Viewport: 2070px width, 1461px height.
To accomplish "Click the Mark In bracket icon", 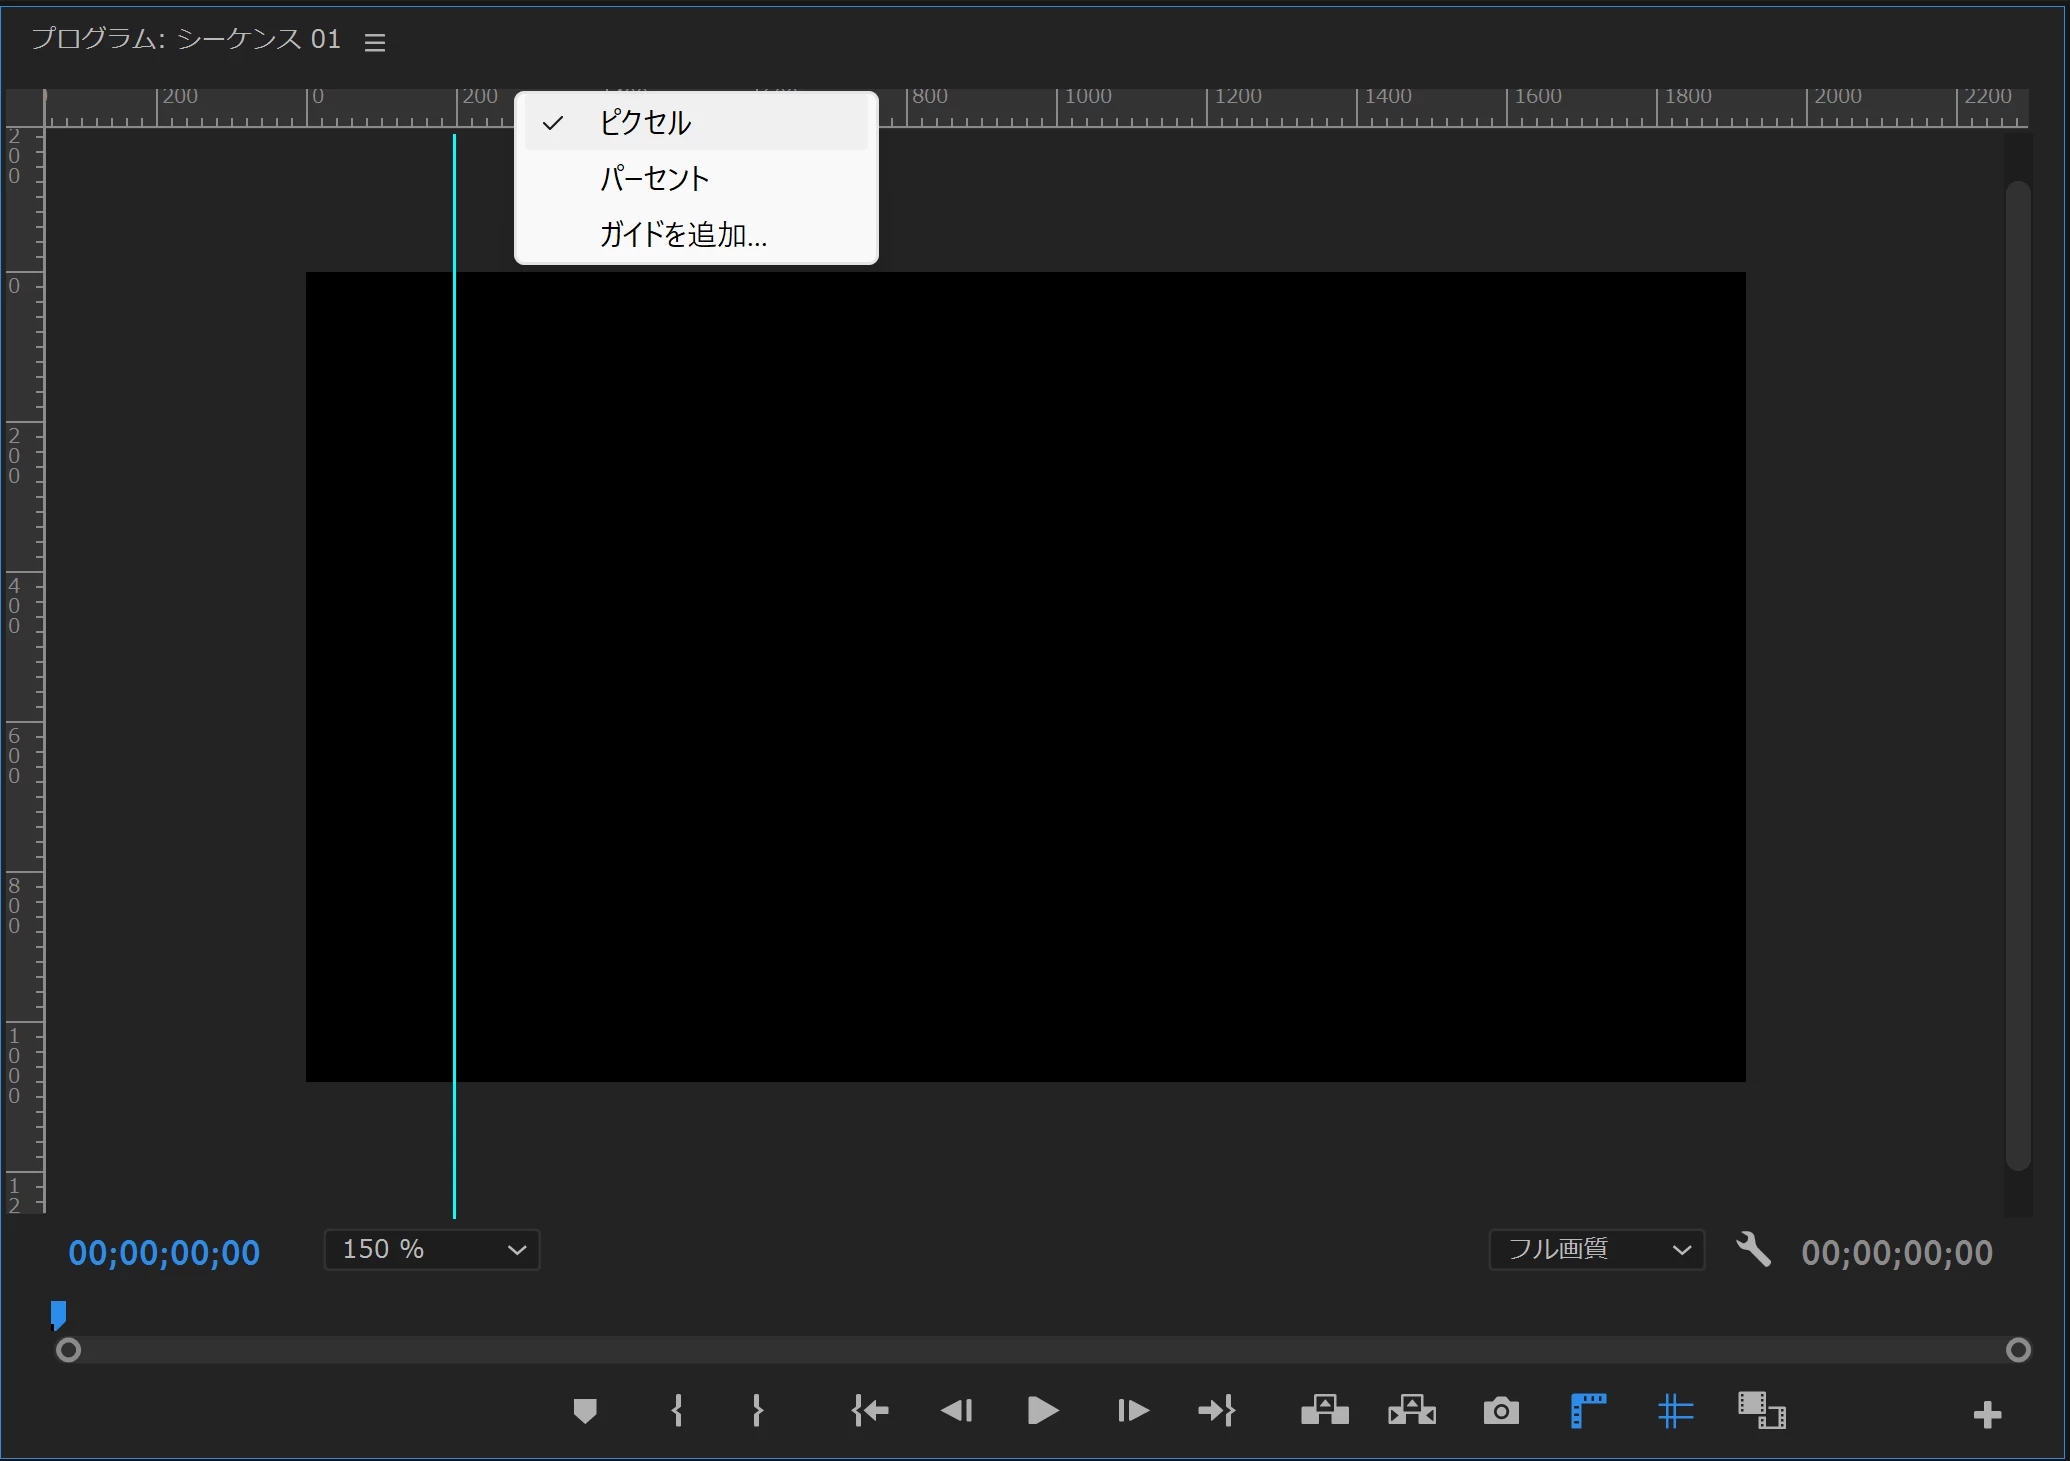I will pyautogui.click(x=677, y=1411).
